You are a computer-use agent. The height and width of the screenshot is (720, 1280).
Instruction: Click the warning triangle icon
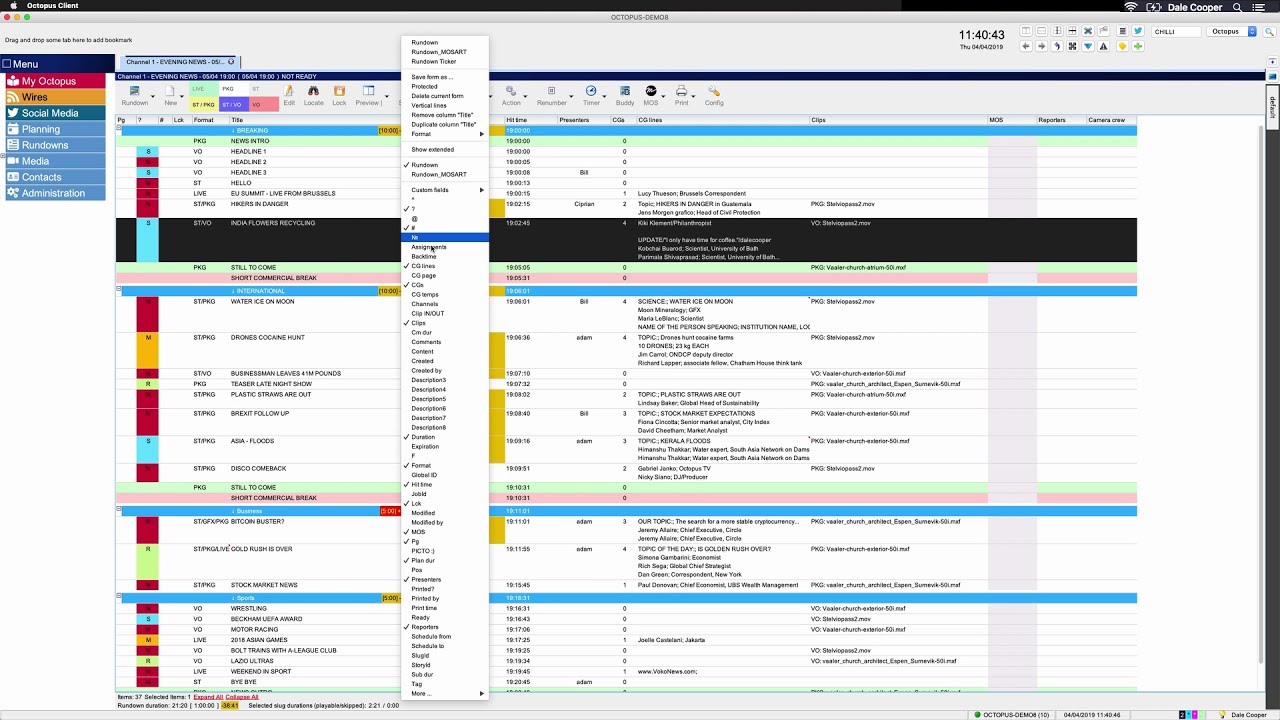point(1103,46)
